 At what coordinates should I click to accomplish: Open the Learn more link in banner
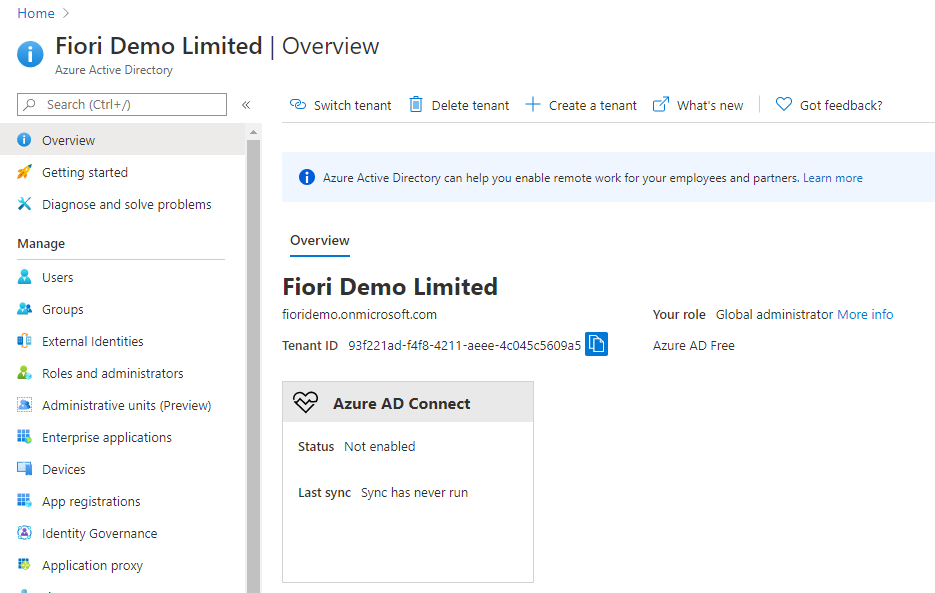(x=832, y=178)
